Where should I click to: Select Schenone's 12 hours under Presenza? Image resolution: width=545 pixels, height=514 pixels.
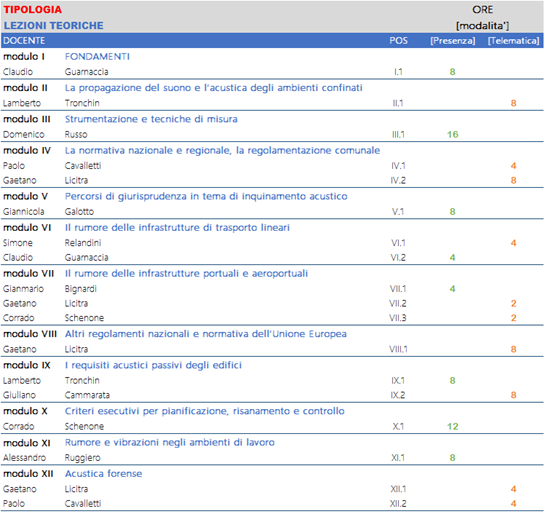click(x=453, y=426)
